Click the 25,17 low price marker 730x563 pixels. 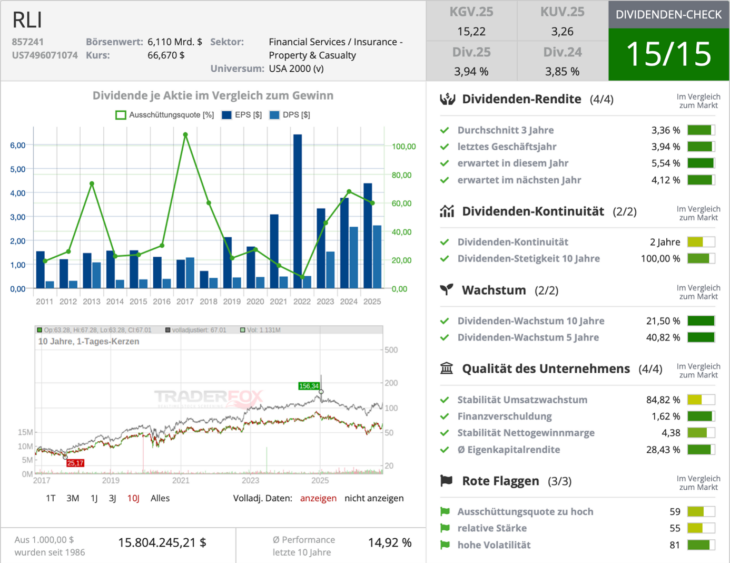[75, 463]
